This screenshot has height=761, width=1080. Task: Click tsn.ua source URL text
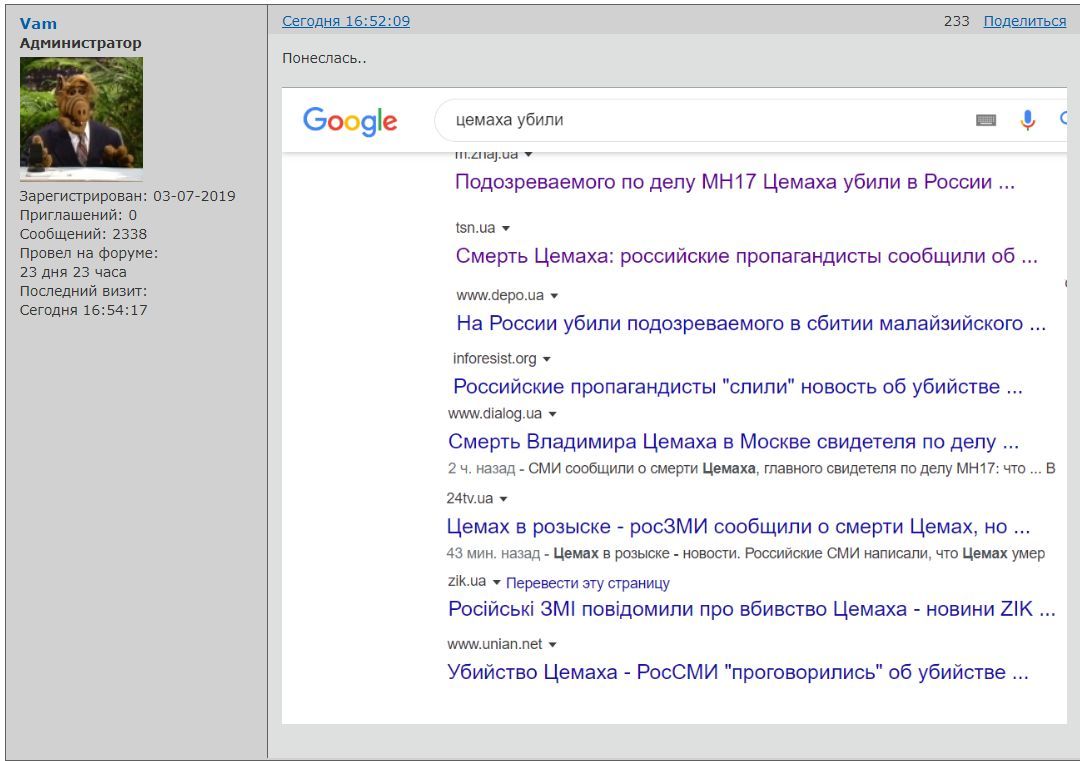pyautogui.click(x=475, y=227)
